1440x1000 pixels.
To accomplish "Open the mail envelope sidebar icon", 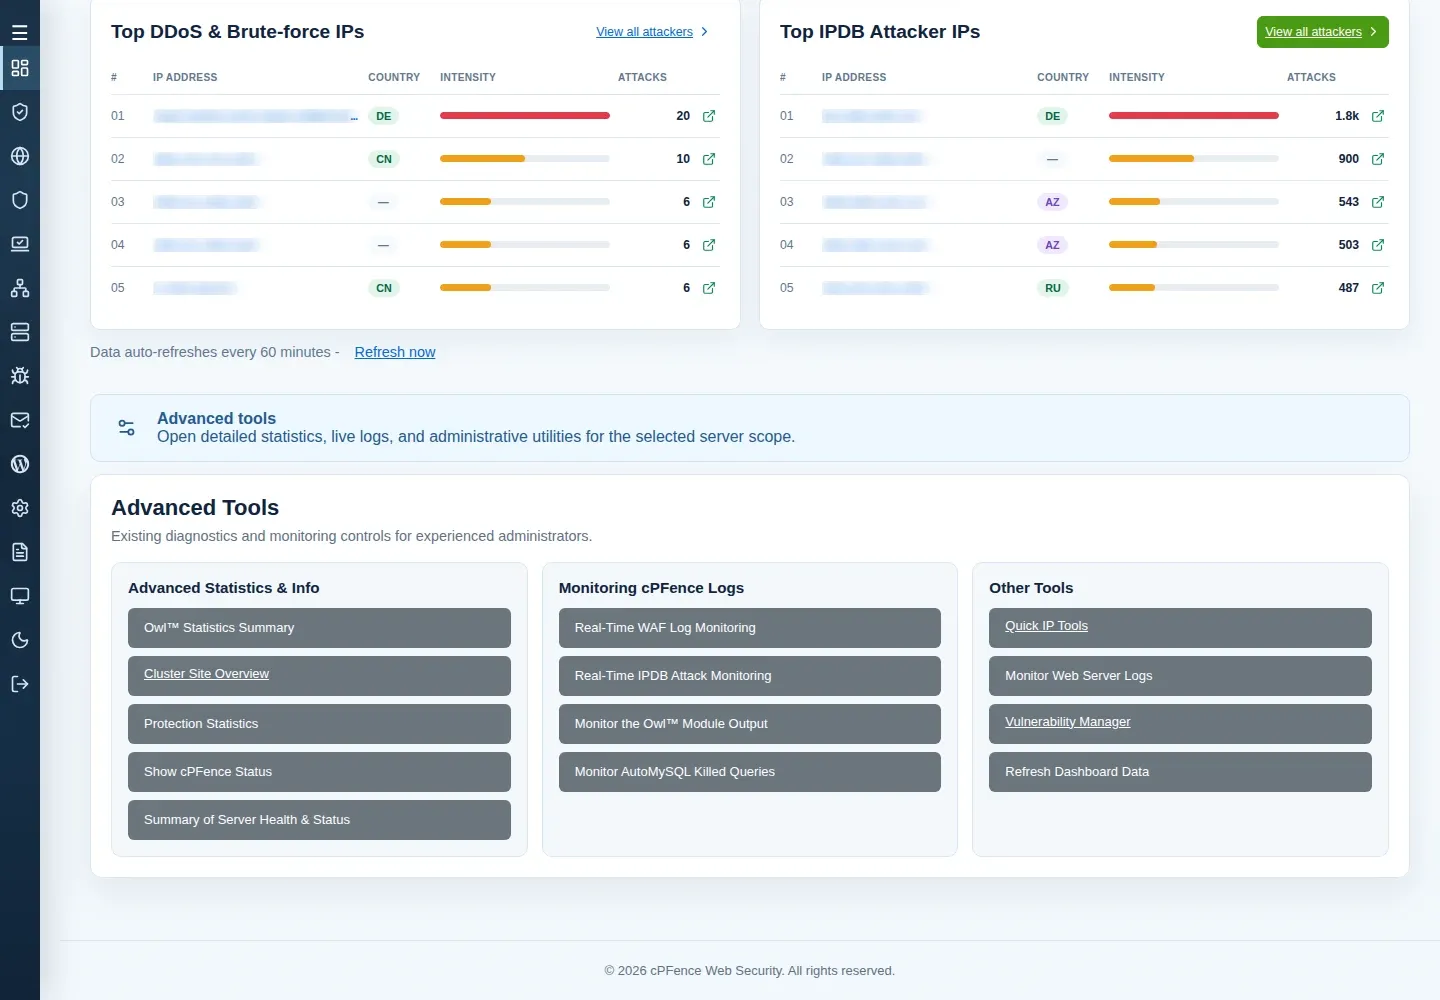I will pos(19,420).
